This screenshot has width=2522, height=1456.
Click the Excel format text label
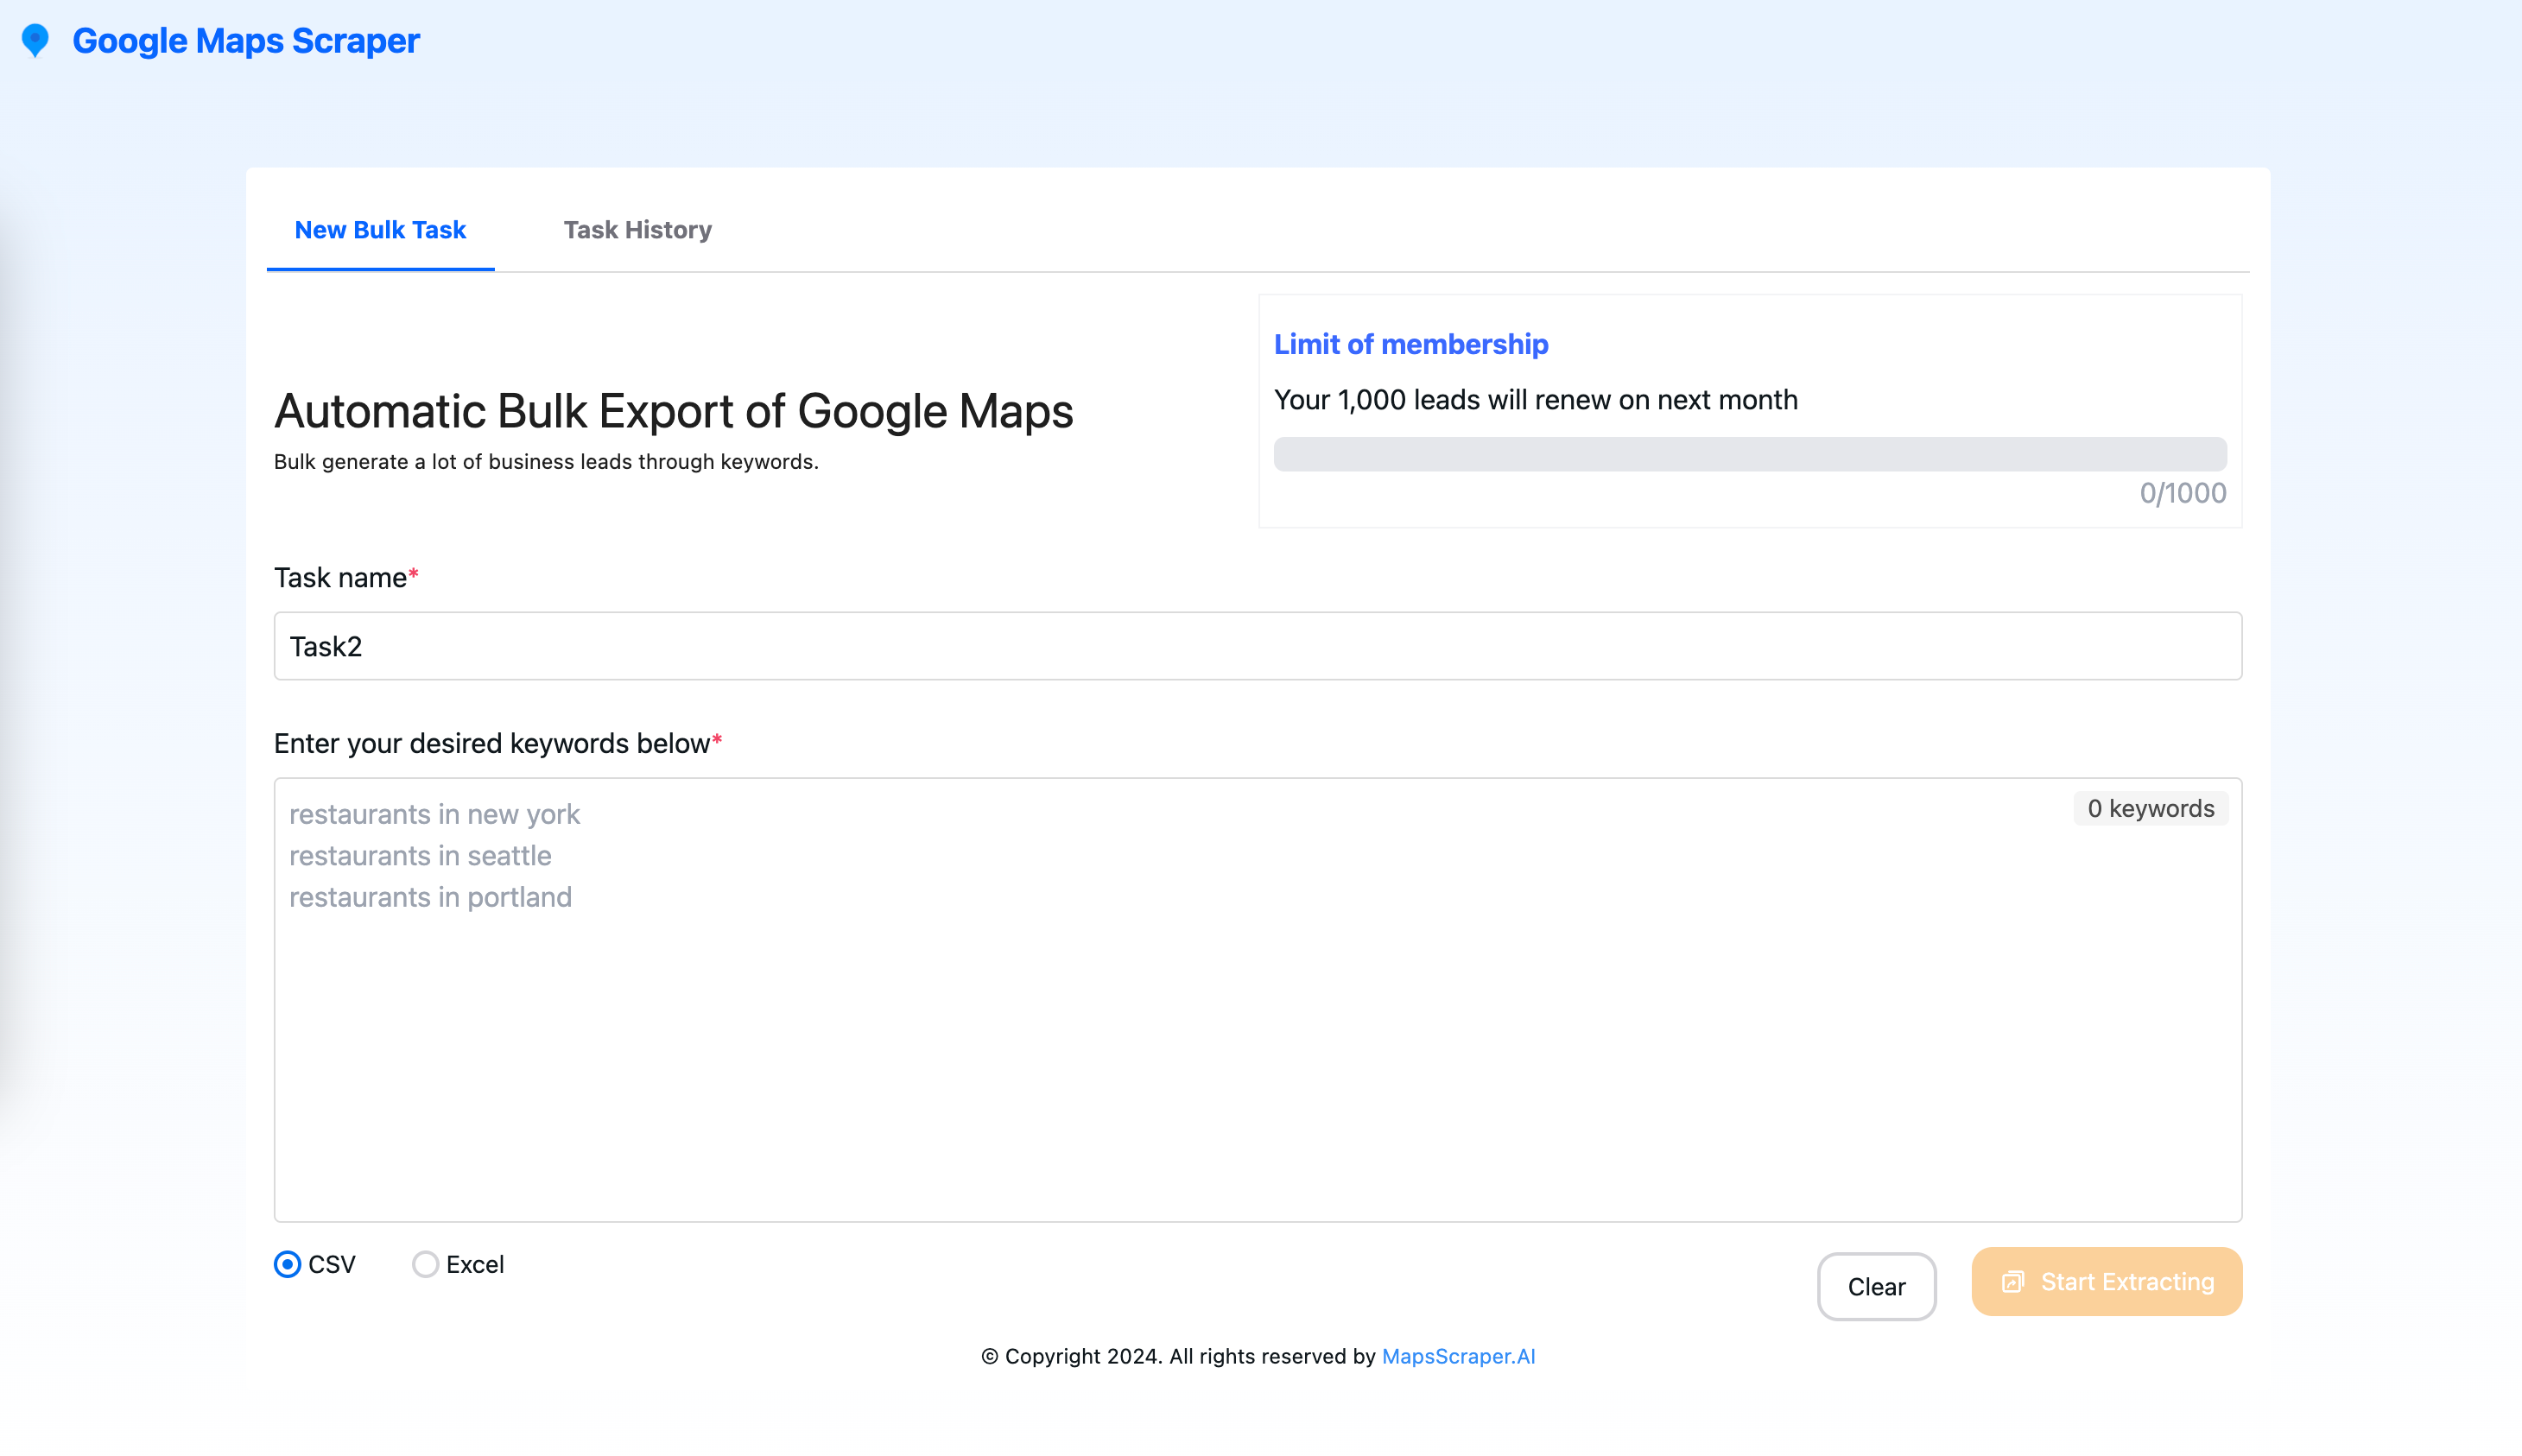[x=475, y=1265]
